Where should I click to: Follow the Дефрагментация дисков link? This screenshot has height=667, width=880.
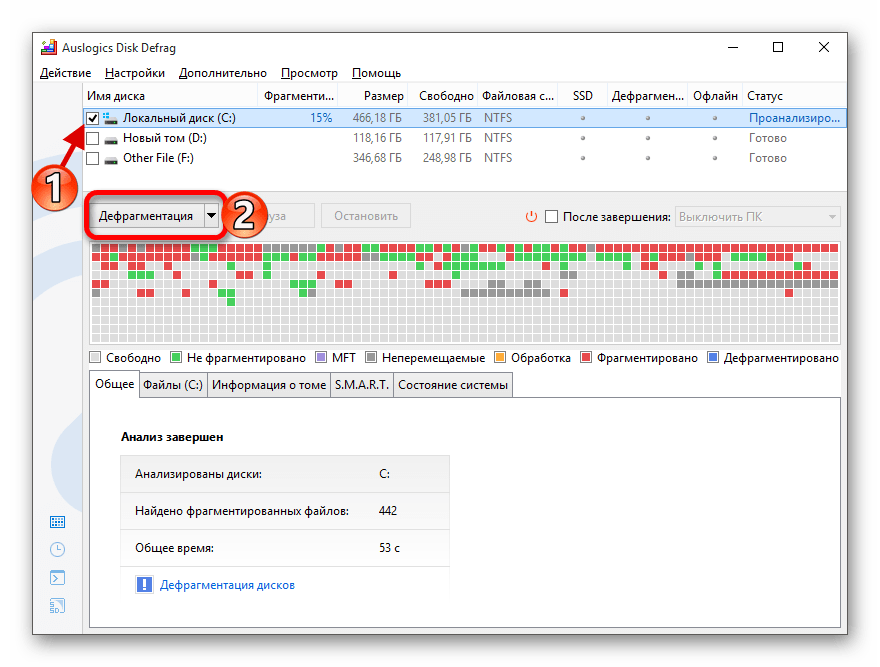pyautogui.click(x=227, y=585)
